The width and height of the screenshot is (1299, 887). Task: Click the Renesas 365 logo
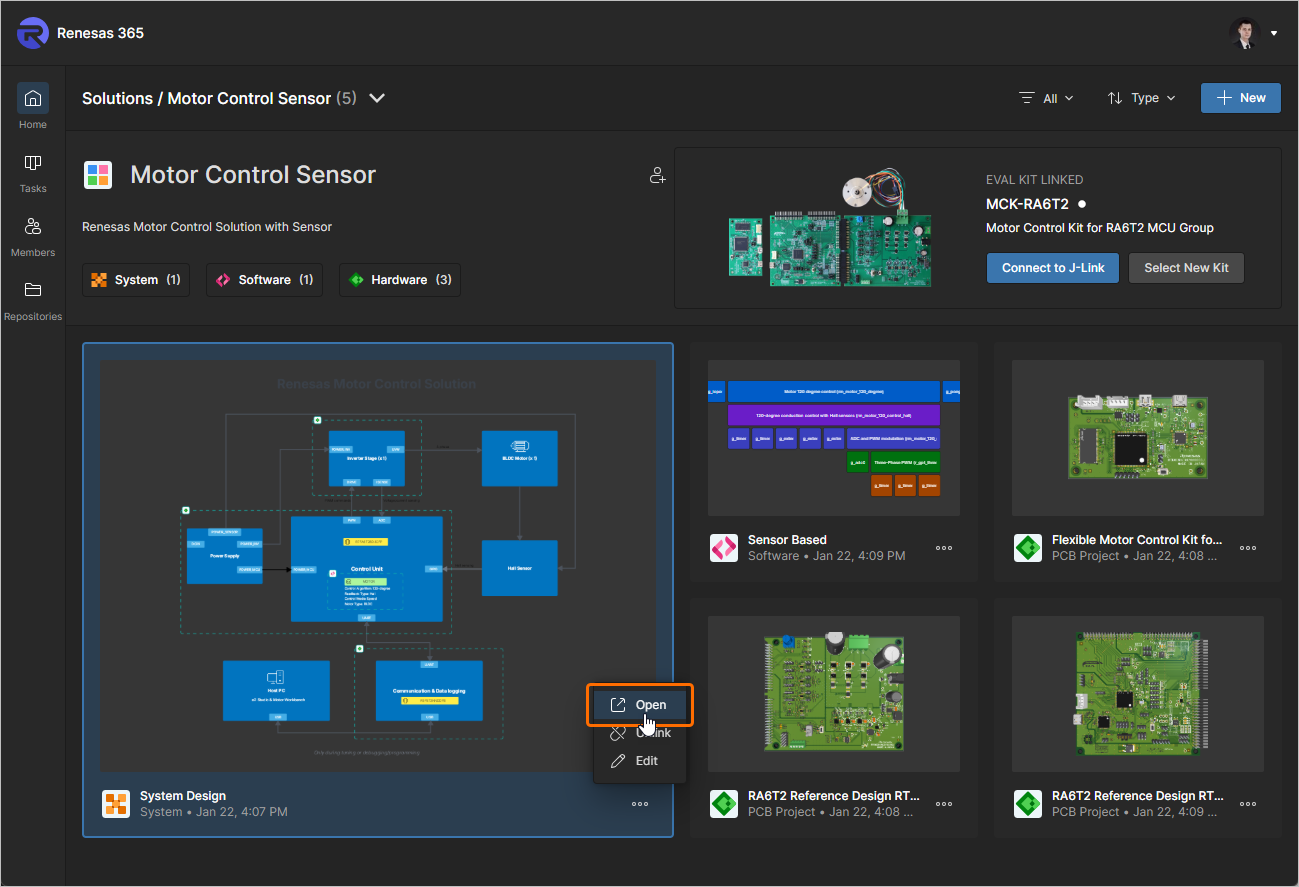[33, 33]
